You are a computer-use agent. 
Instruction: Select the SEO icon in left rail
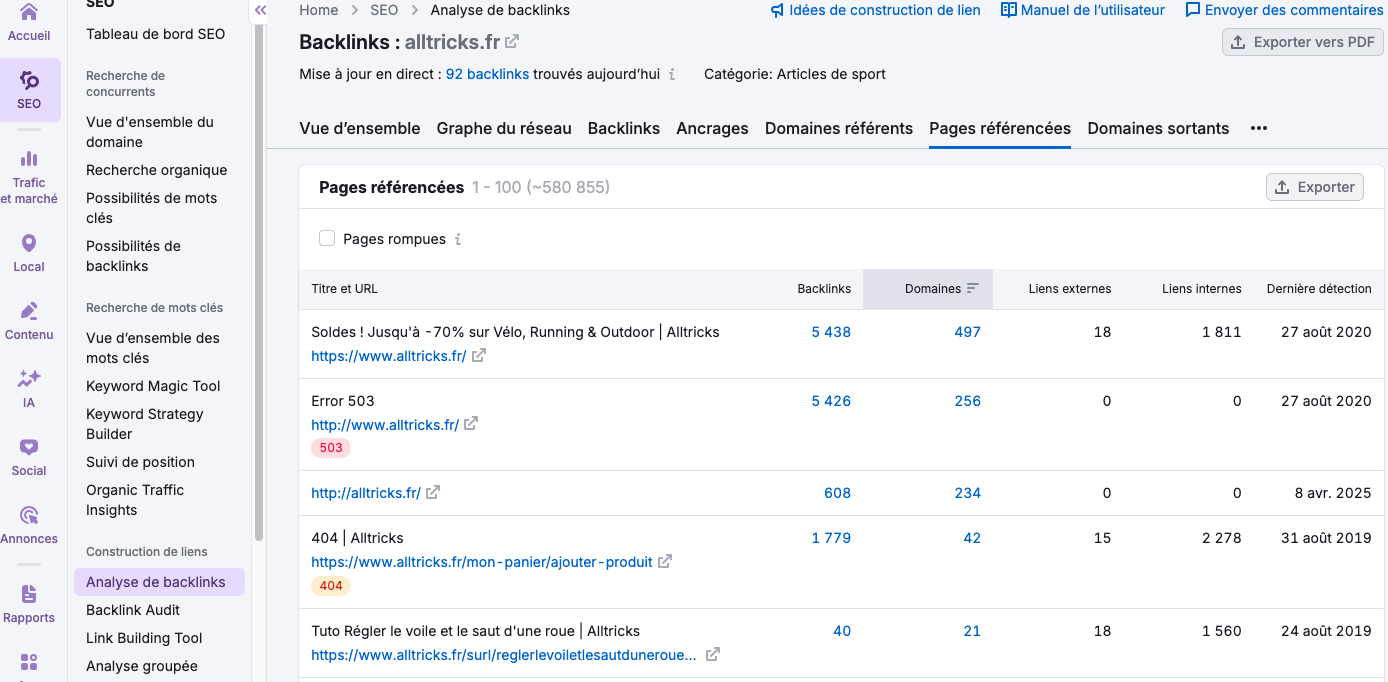(29, 80)
